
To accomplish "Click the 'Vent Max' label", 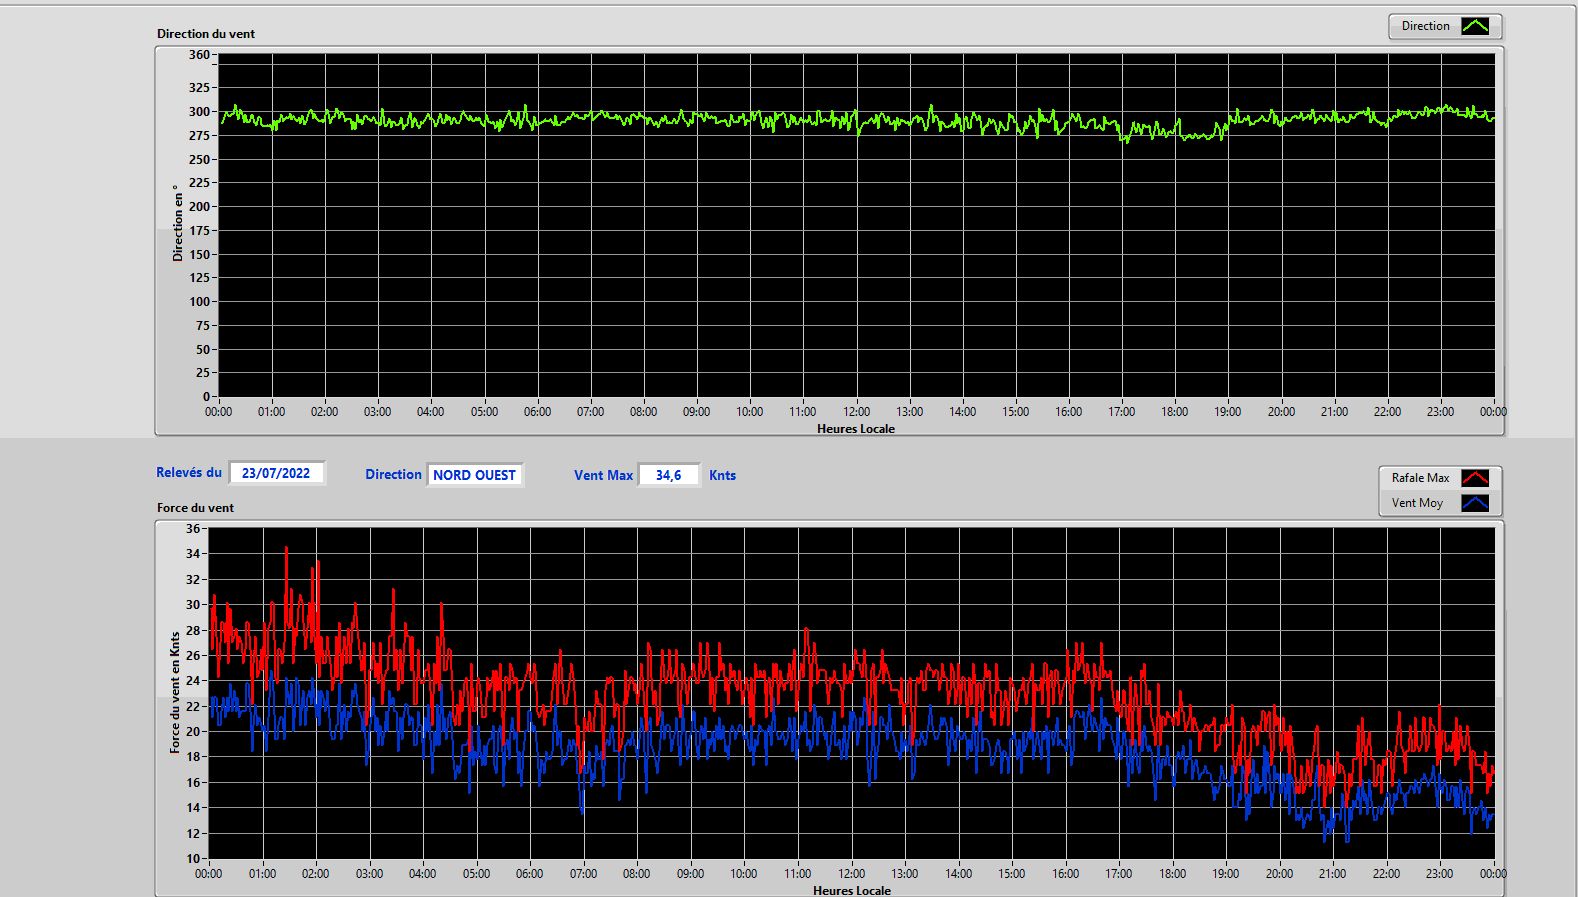I will 603,475.
